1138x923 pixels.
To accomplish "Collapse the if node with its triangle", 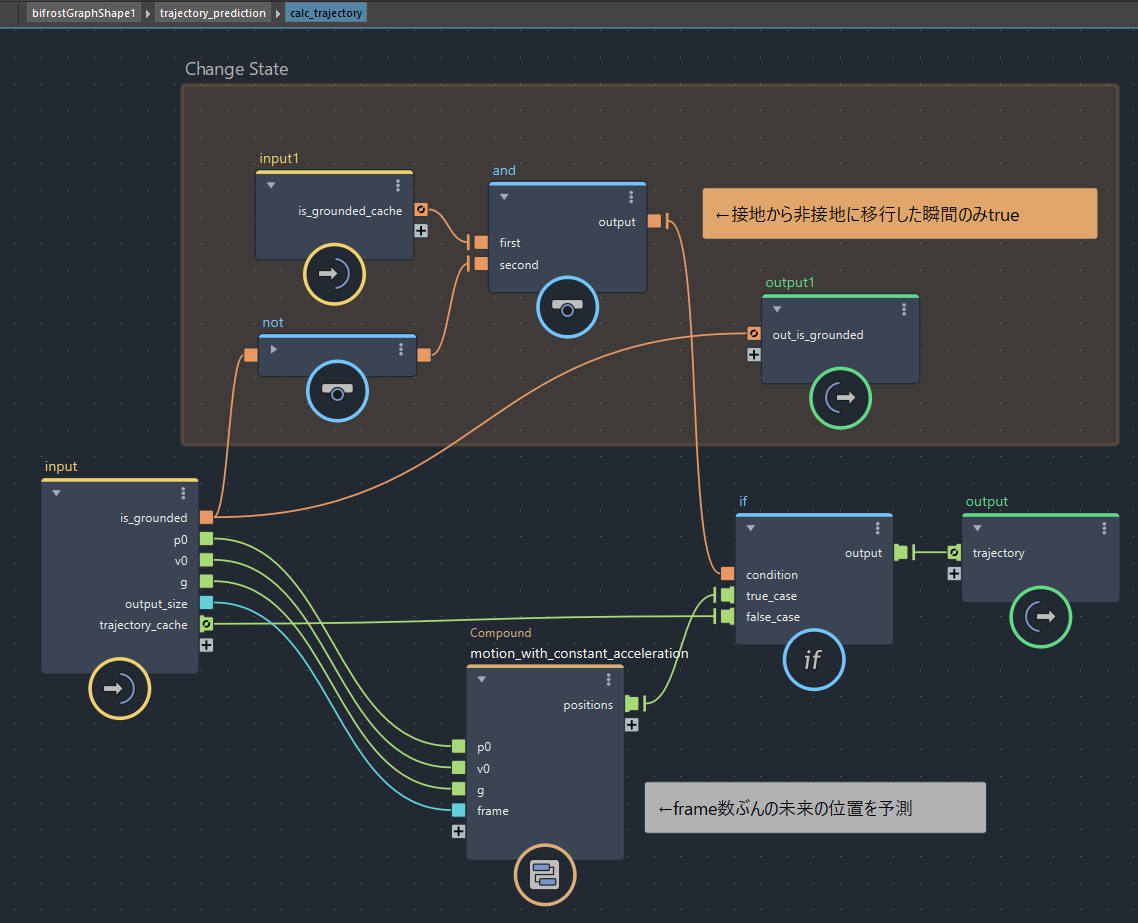I will coord(750,528).
